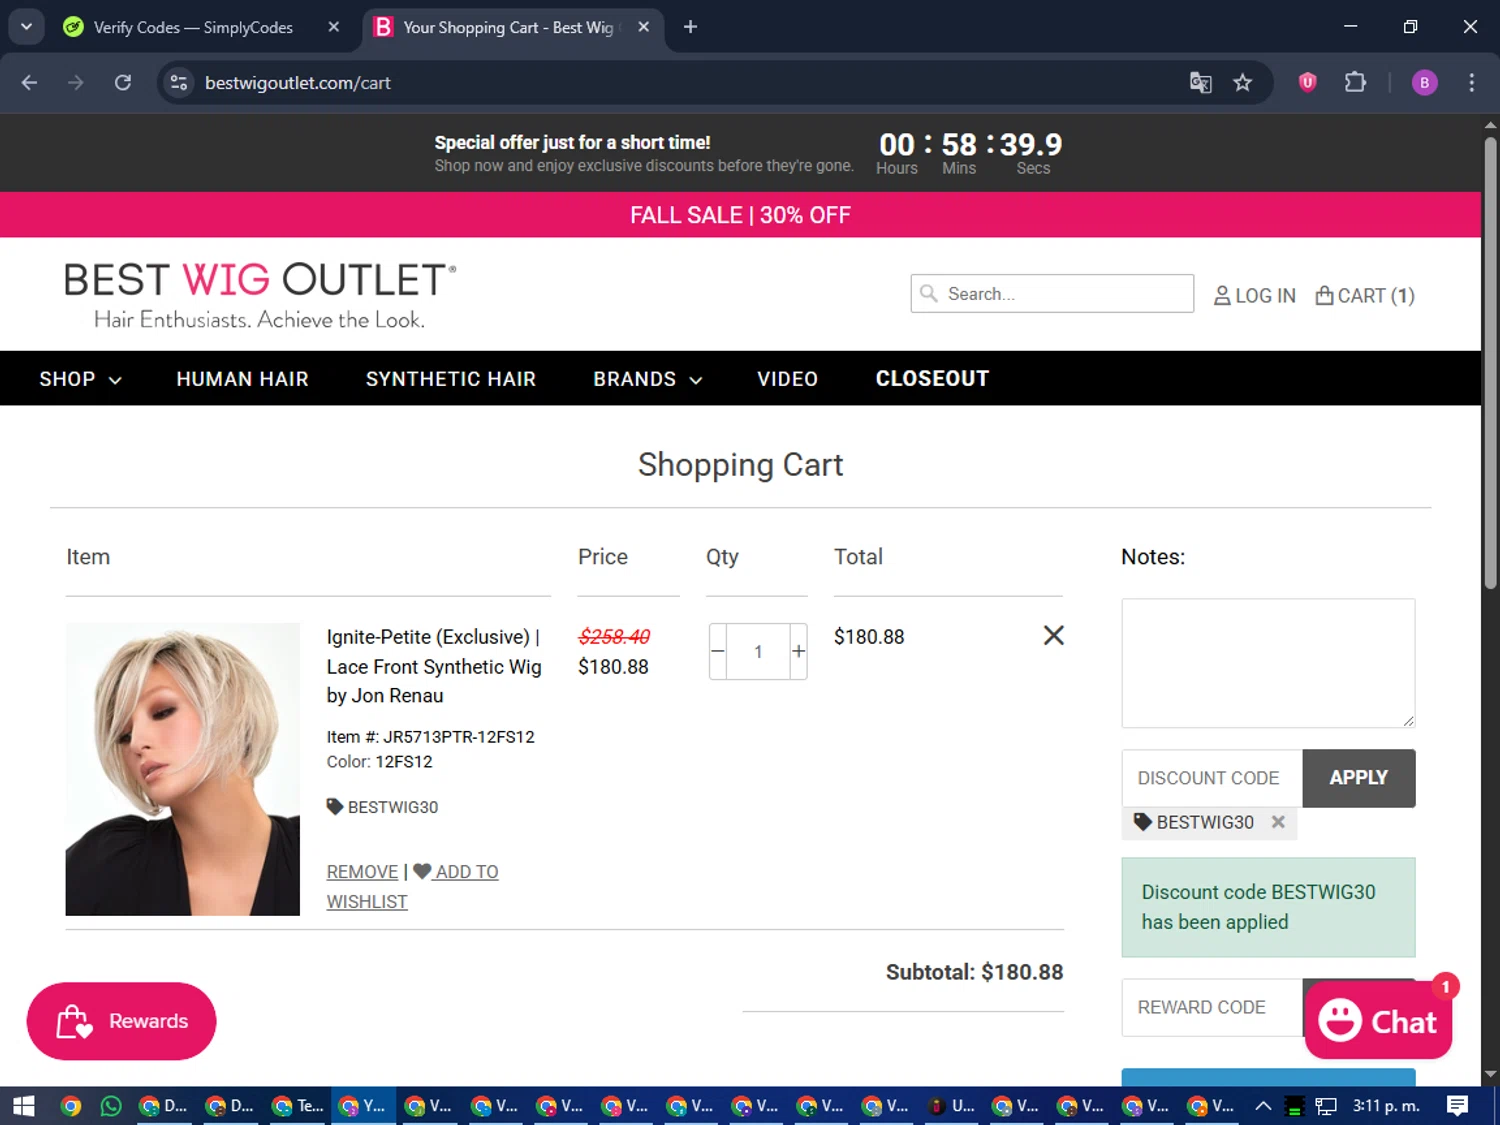The image size is (1500, 1125).
Task: Click the page vertical scrollbar
Action: pos(1490,362)
